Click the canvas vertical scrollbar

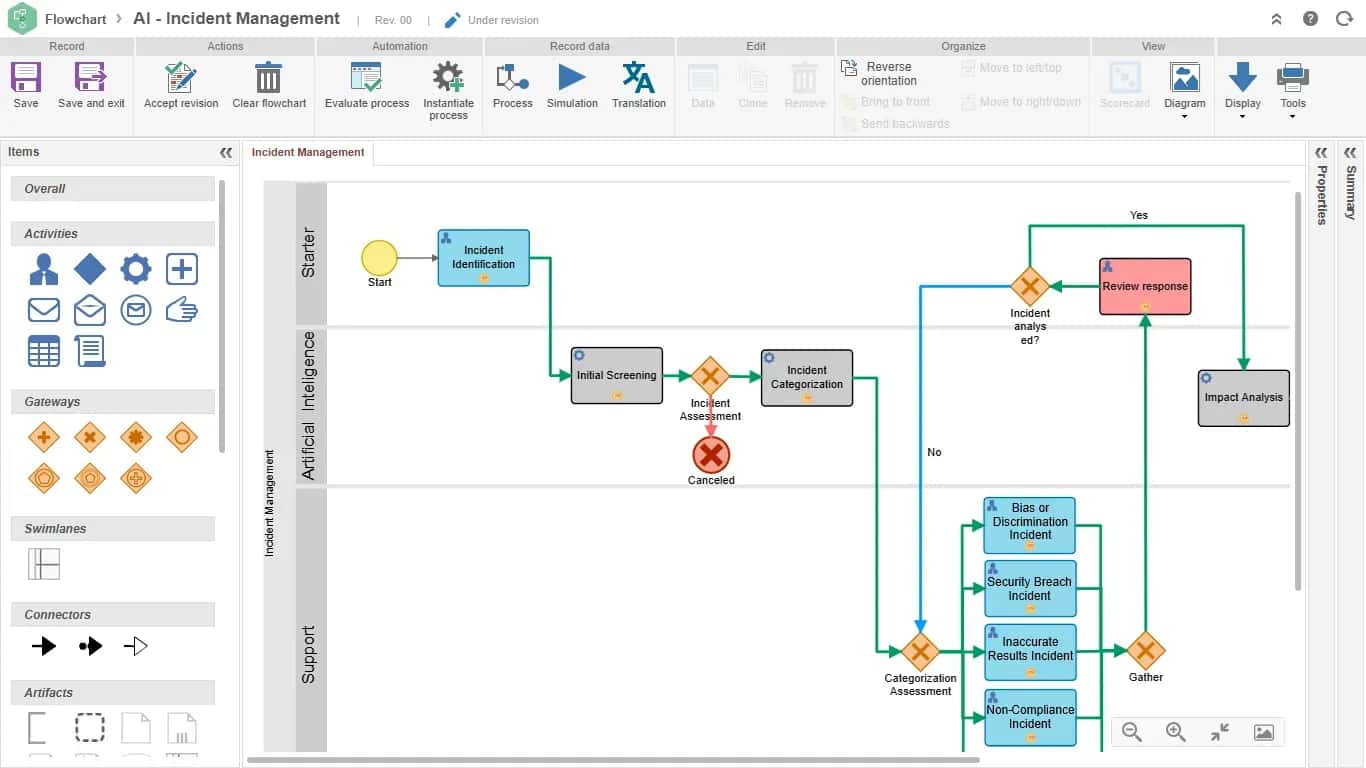pyautogui.click(x=1298, y=390)
